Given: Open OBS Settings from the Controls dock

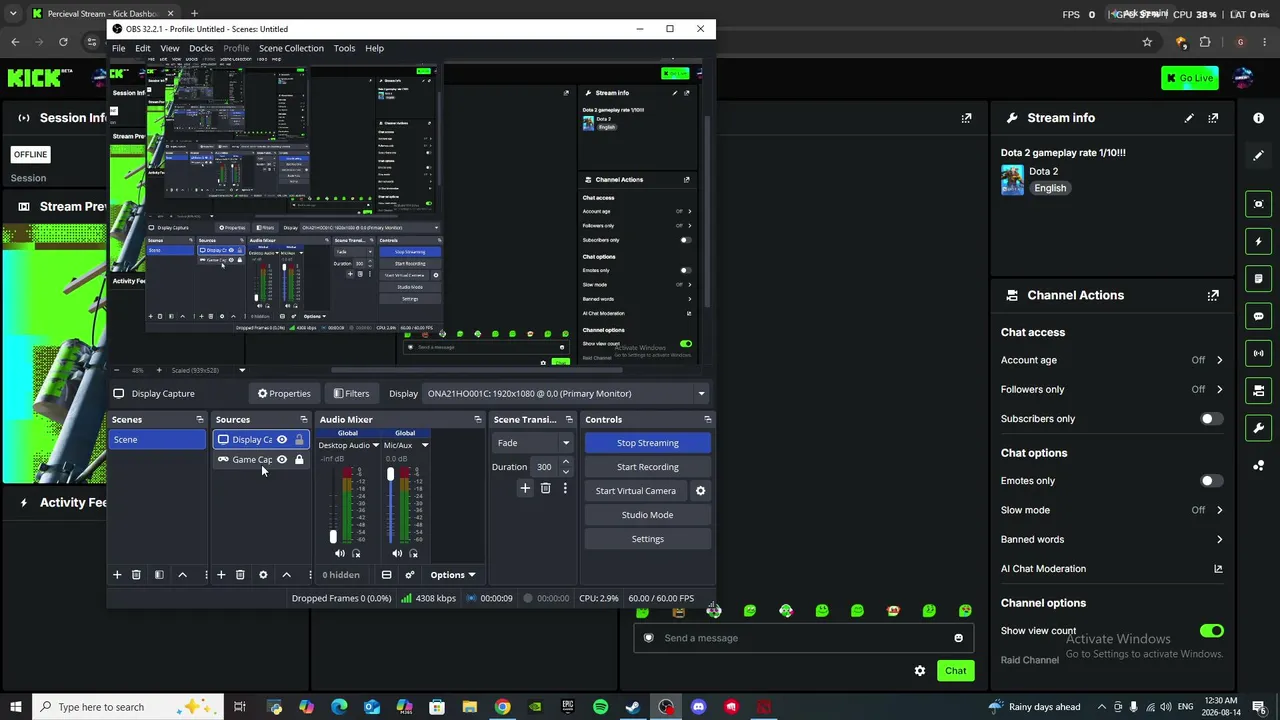Looking at the screenshot, I should coord(648,539).
